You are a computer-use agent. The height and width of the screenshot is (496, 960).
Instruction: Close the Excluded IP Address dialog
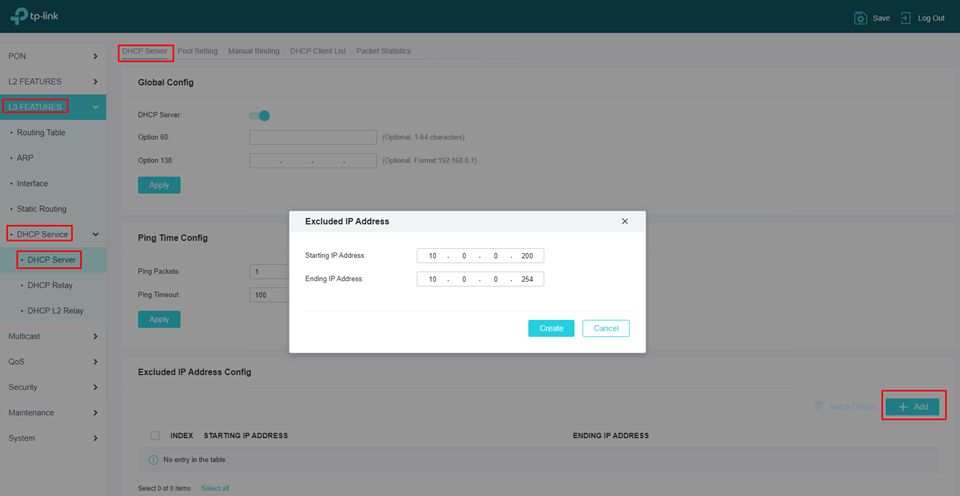(x=625, y=221)
